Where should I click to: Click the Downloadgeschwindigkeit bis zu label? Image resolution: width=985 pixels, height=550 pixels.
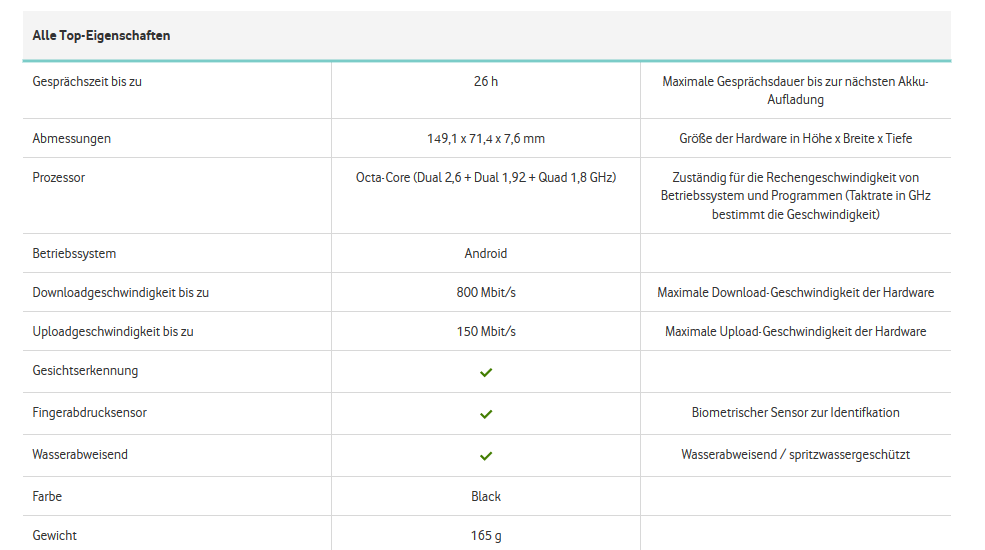[120, 293]
